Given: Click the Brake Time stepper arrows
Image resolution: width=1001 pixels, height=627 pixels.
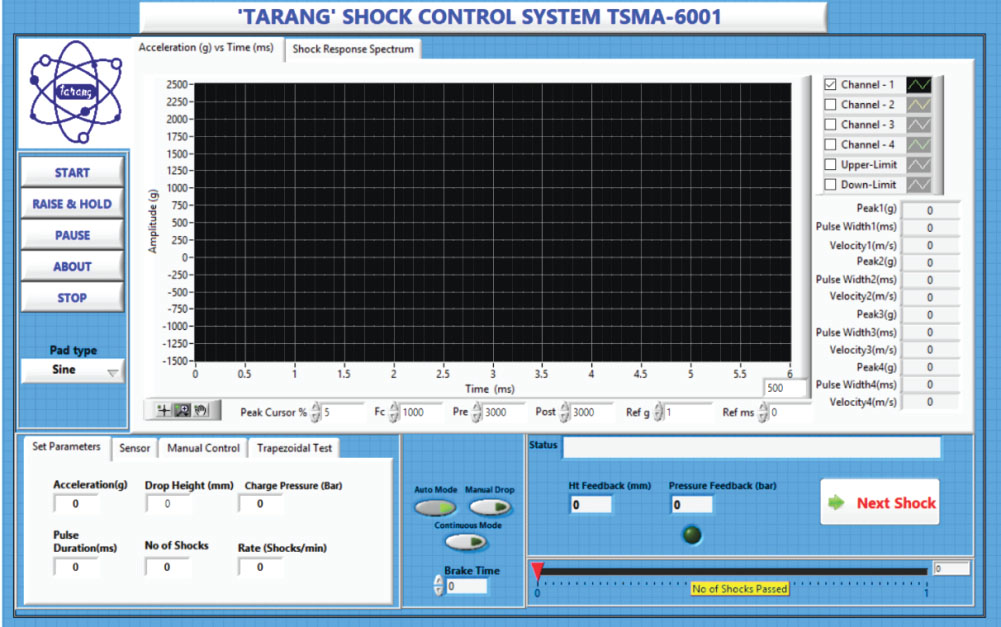Looking at the screenshot, I should 438,585.
